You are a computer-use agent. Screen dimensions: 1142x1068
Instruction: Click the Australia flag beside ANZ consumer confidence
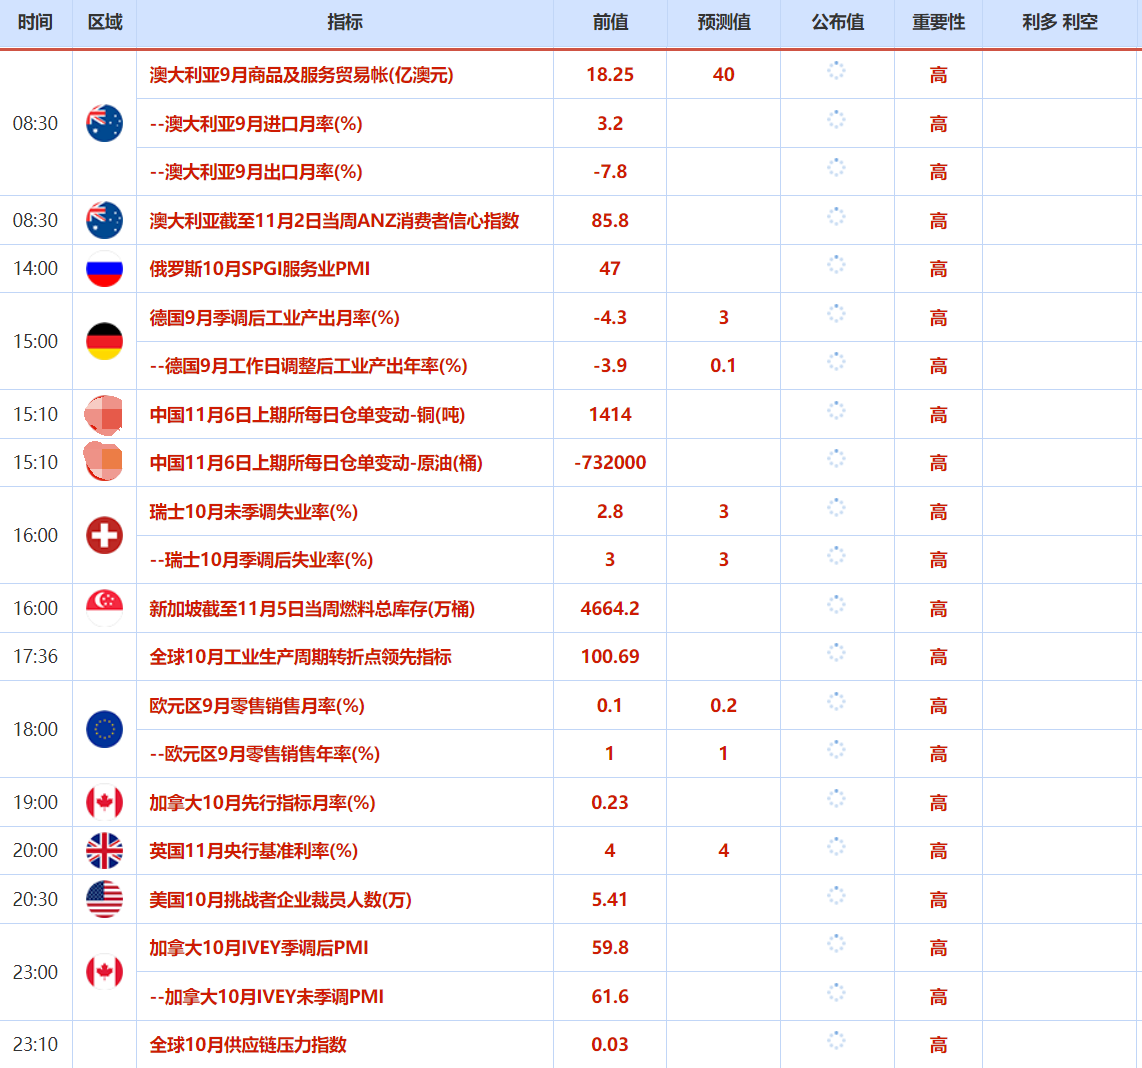tap(104, 220)
